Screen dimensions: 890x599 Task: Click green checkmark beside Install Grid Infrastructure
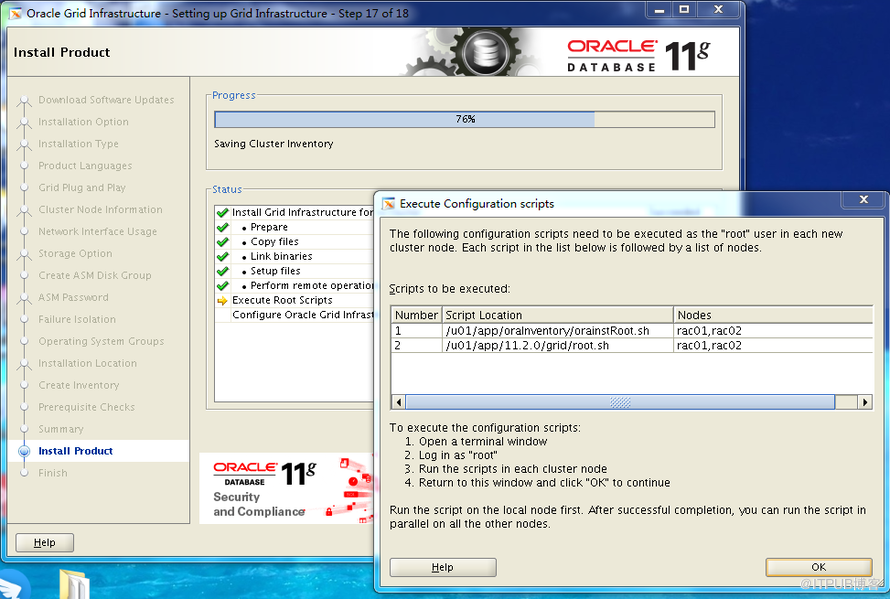(x=222, y=212)
